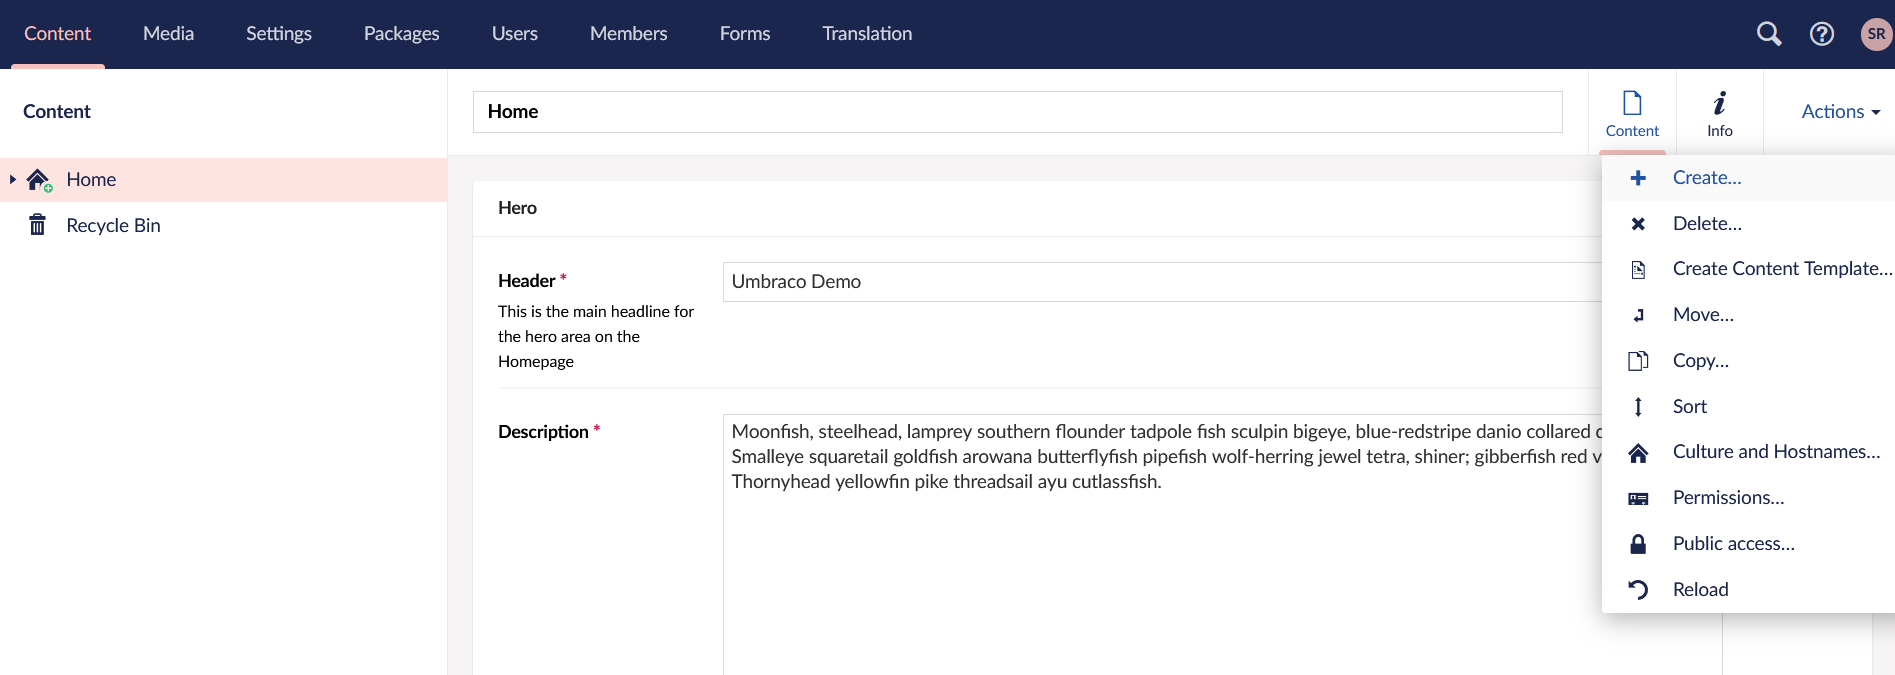The image size is (1895, 675).
Task: Select Culture and Hostnames option
Action: [x=1775, y=452]
